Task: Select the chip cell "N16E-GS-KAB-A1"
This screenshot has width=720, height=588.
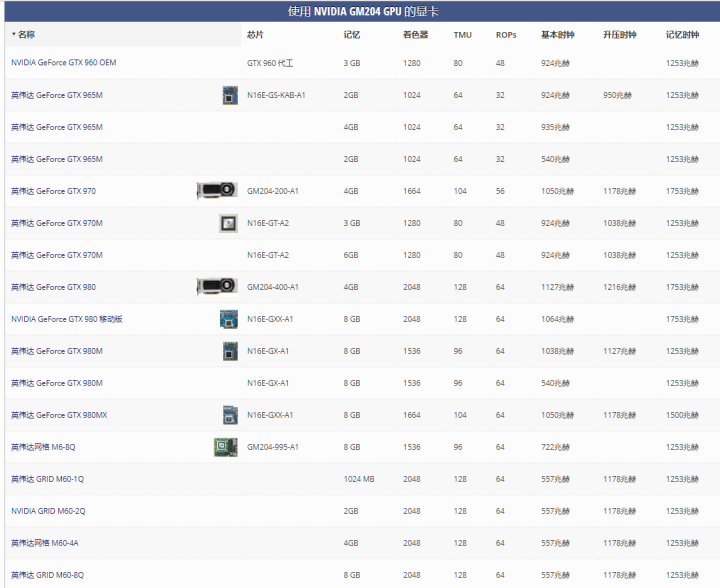Action: coord(276,95)
